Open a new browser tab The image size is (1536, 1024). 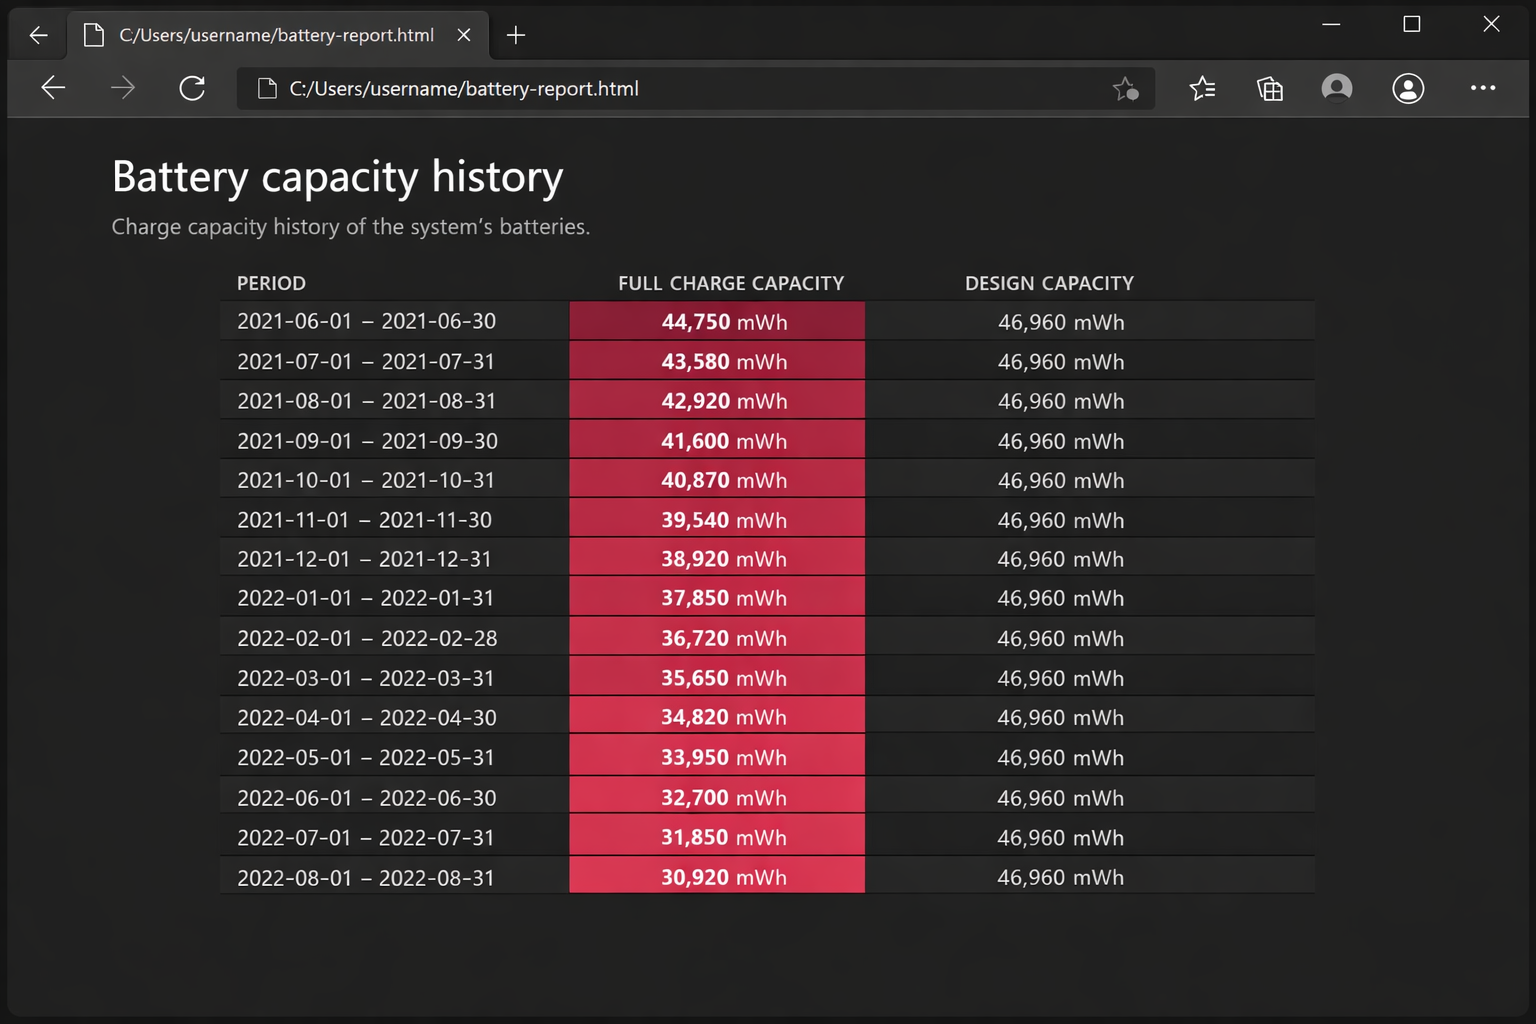pyautogui.click(x=516, y=35)
